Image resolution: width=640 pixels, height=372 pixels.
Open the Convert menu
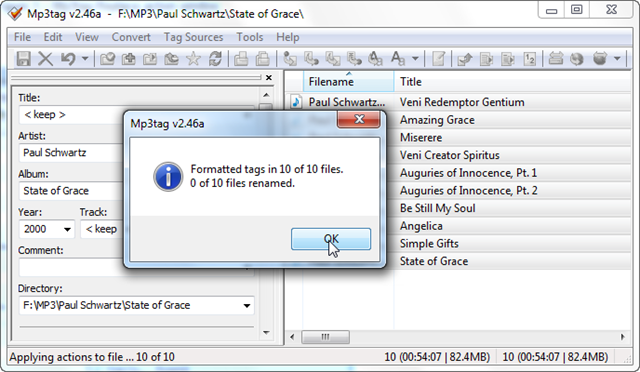pyautogui.click(x=131, y=37)
